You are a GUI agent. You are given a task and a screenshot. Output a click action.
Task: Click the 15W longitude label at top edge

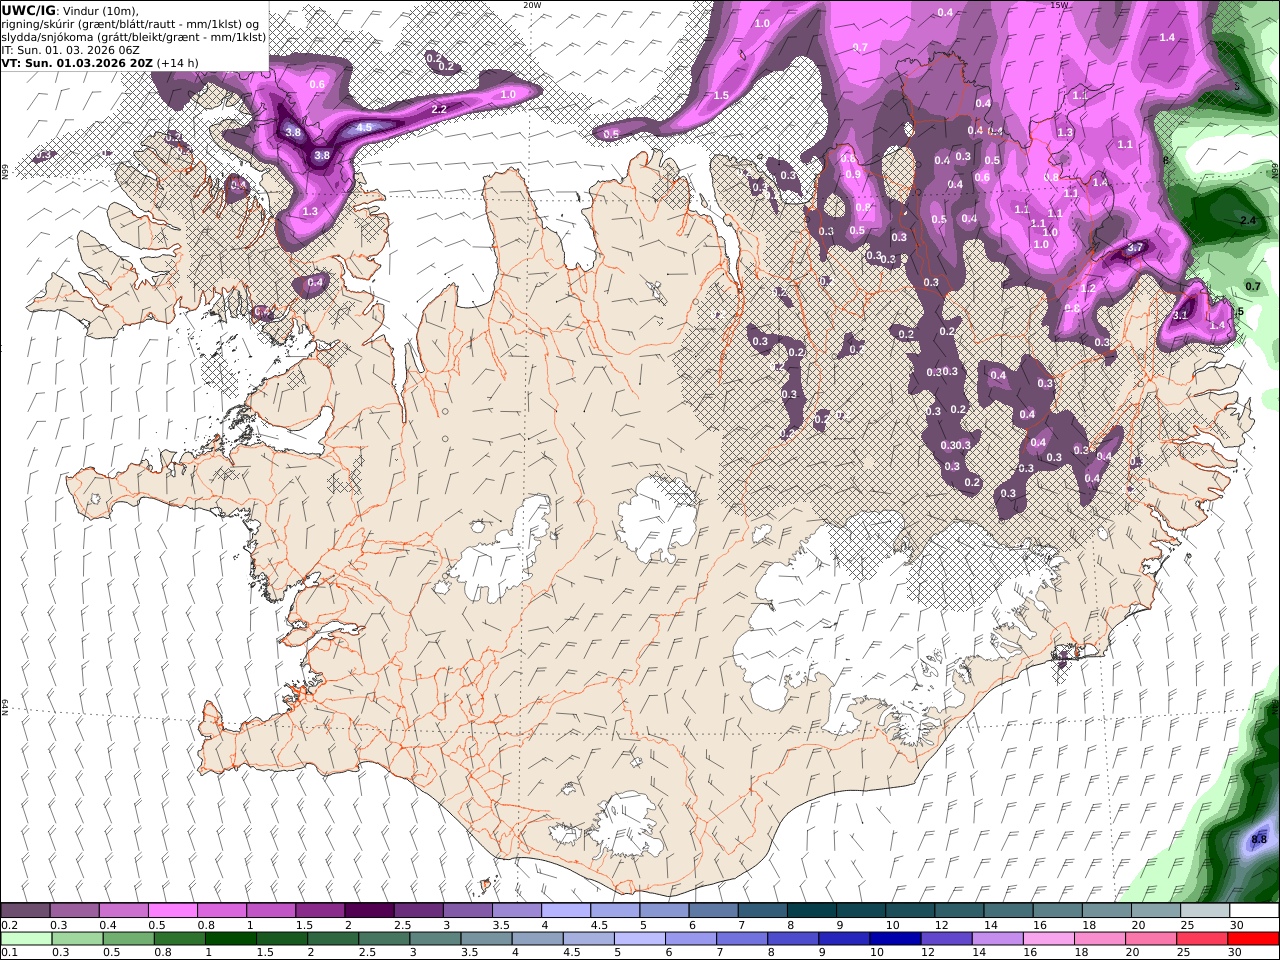pyautogui.click(x=1059, y=5)
